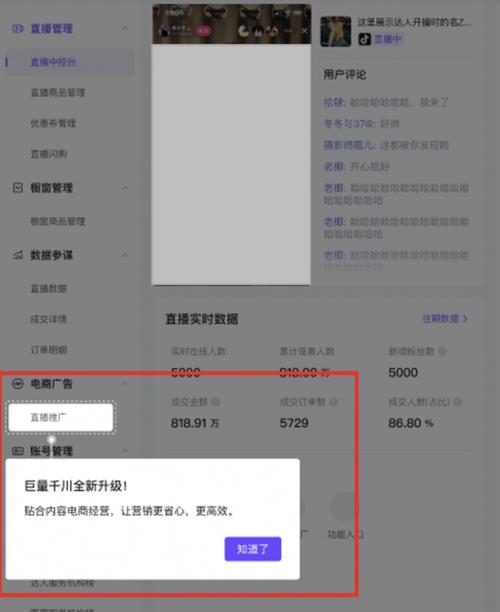Collapse the 数据参谋 section chevron
Image resolution: width=500 pixels, height=612 pixels.
tap(125, 255)
